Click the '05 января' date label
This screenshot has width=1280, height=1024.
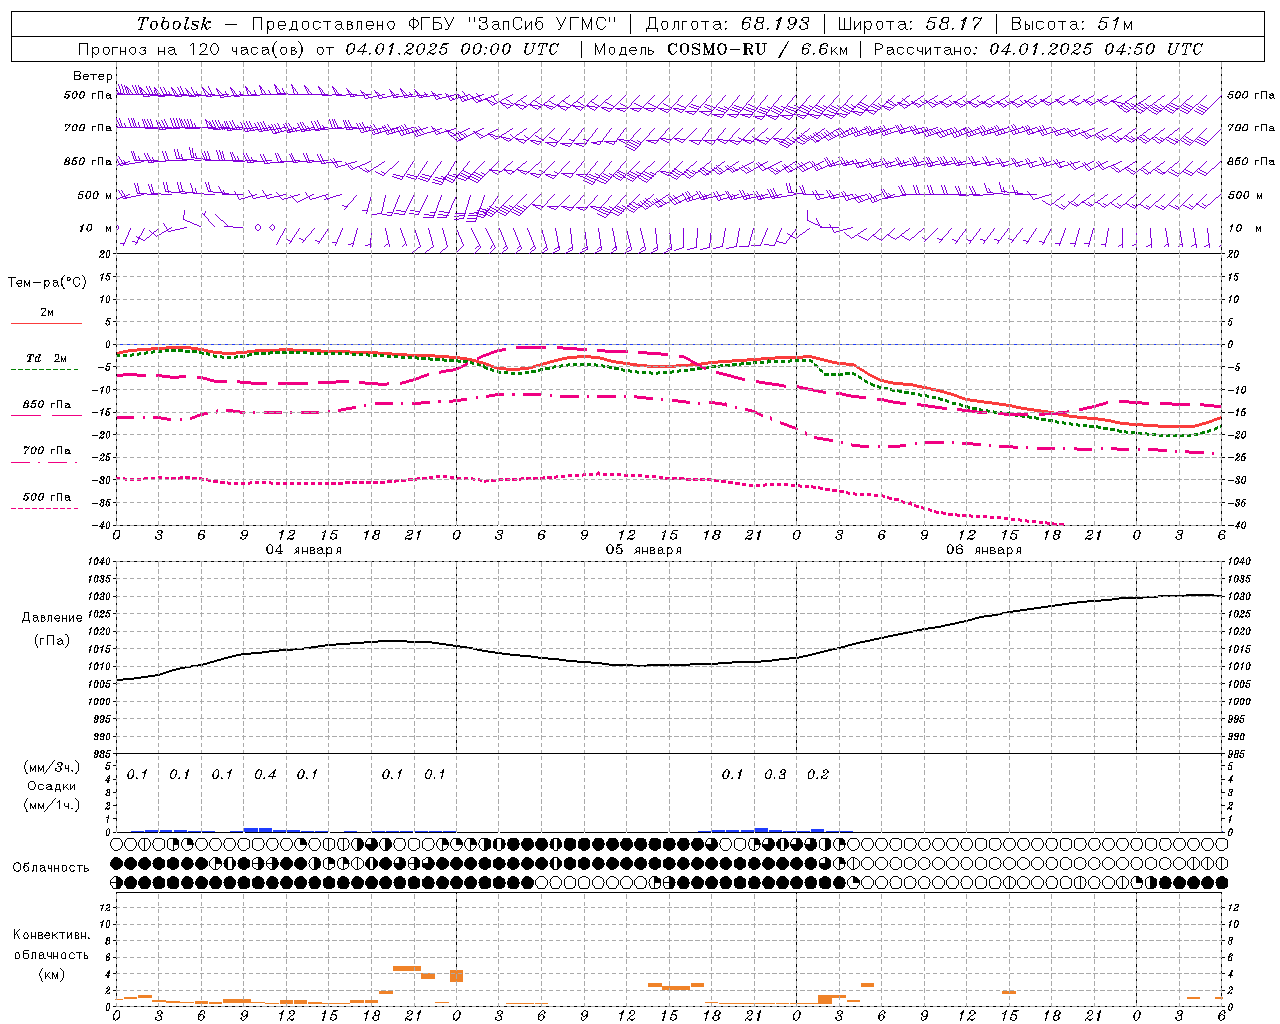(644, 550)
